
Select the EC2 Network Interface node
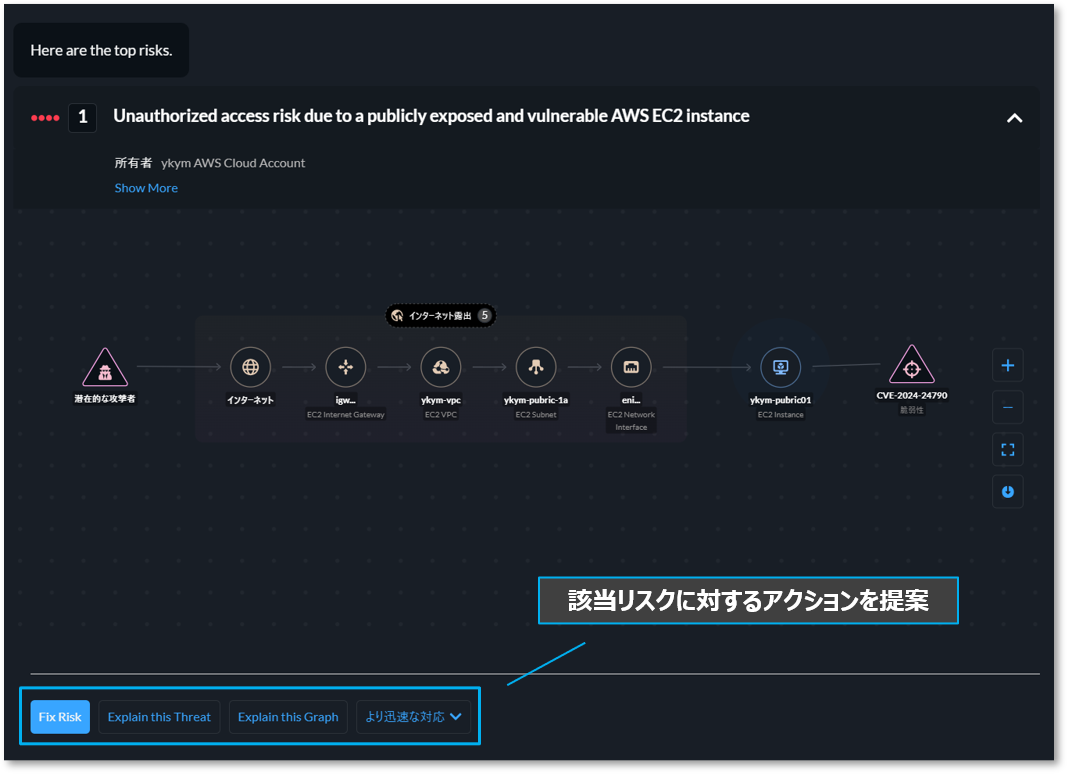coord(631,368)
